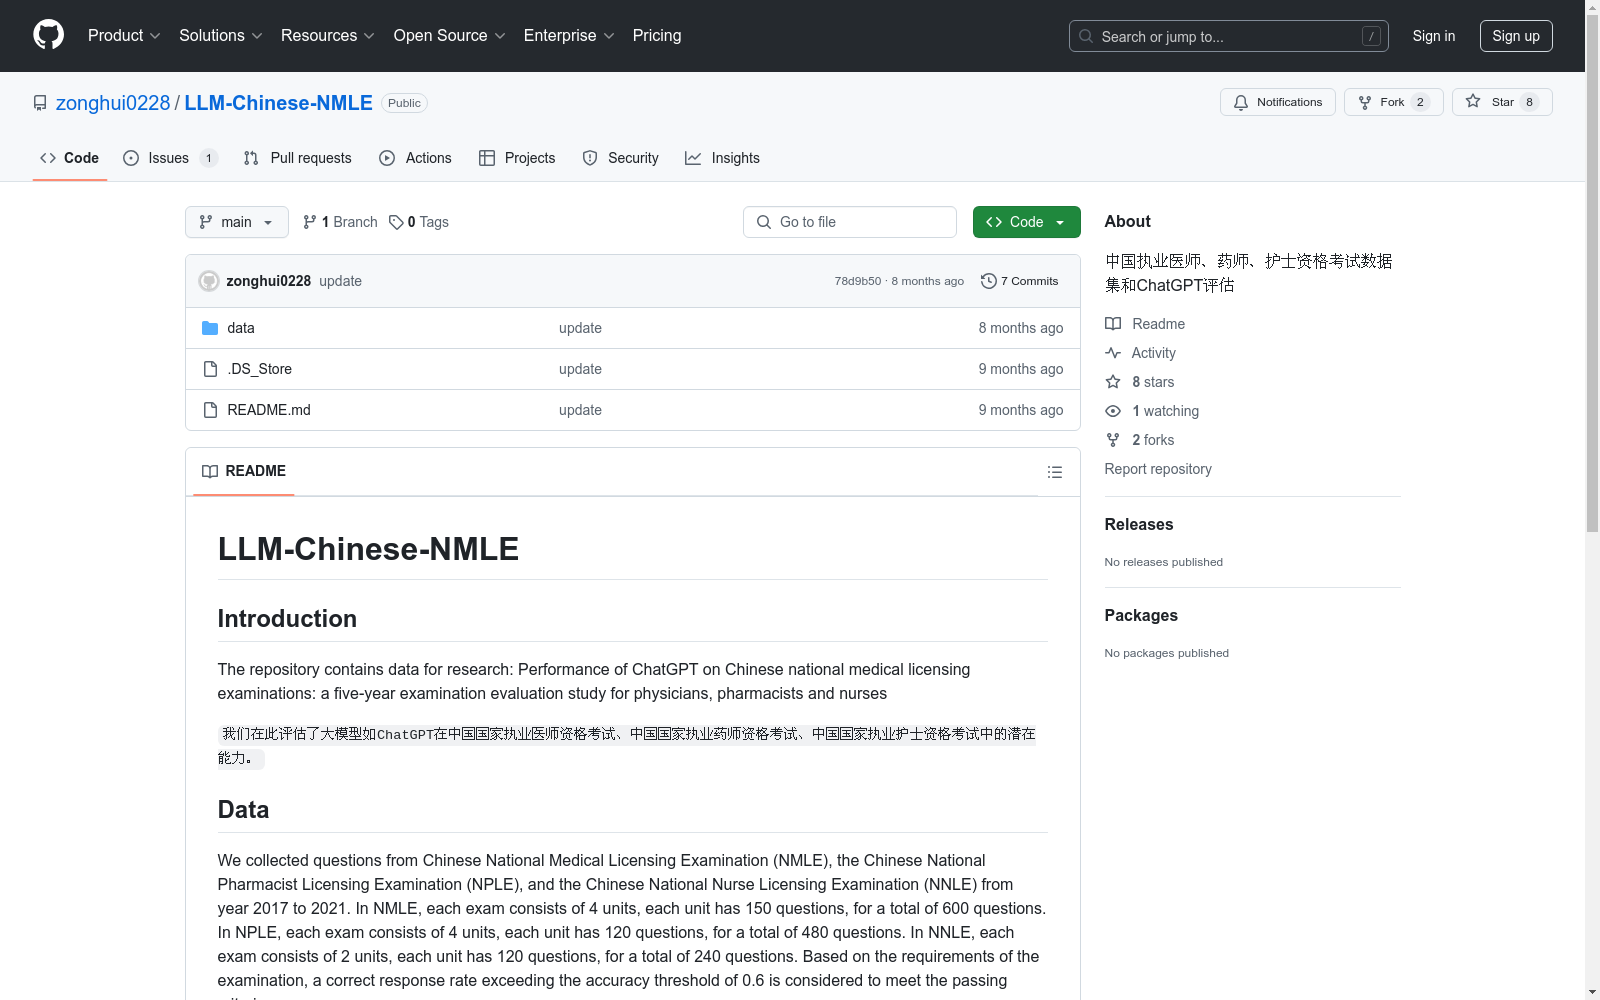
Task: Open the main branch selector dropdown
Action: click(x=237, y=222)
